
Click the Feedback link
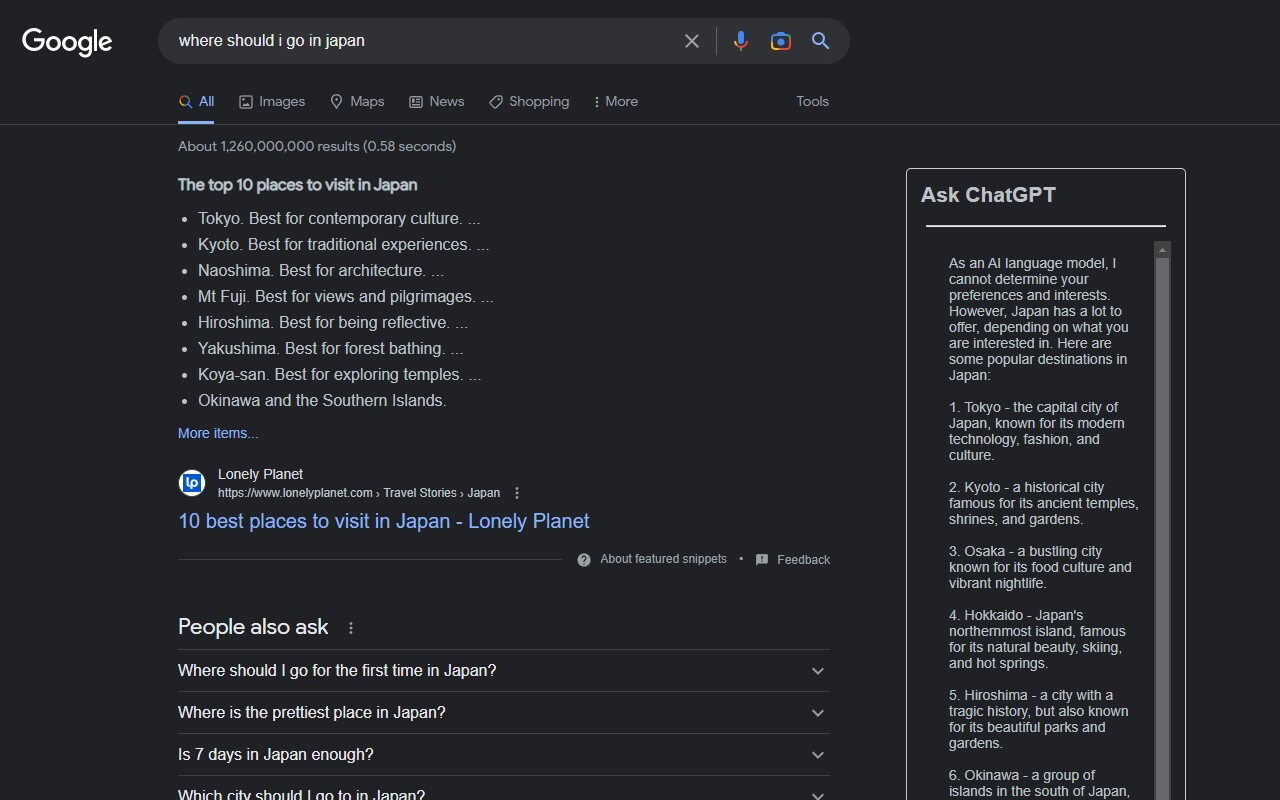pyautogui.click(x=803, y=560)
